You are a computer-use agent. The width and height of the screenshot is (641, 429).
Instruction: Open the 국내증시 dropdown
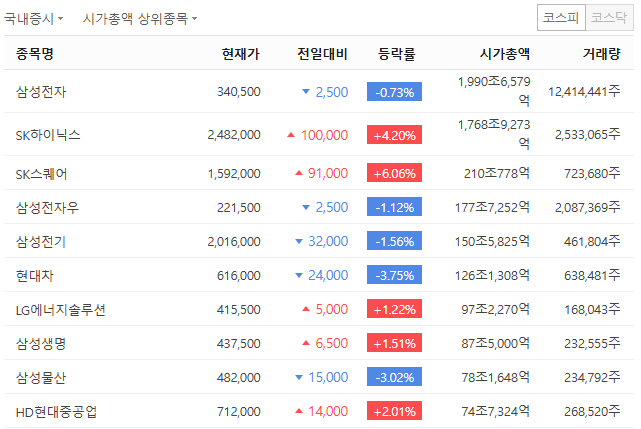(34, 18)
